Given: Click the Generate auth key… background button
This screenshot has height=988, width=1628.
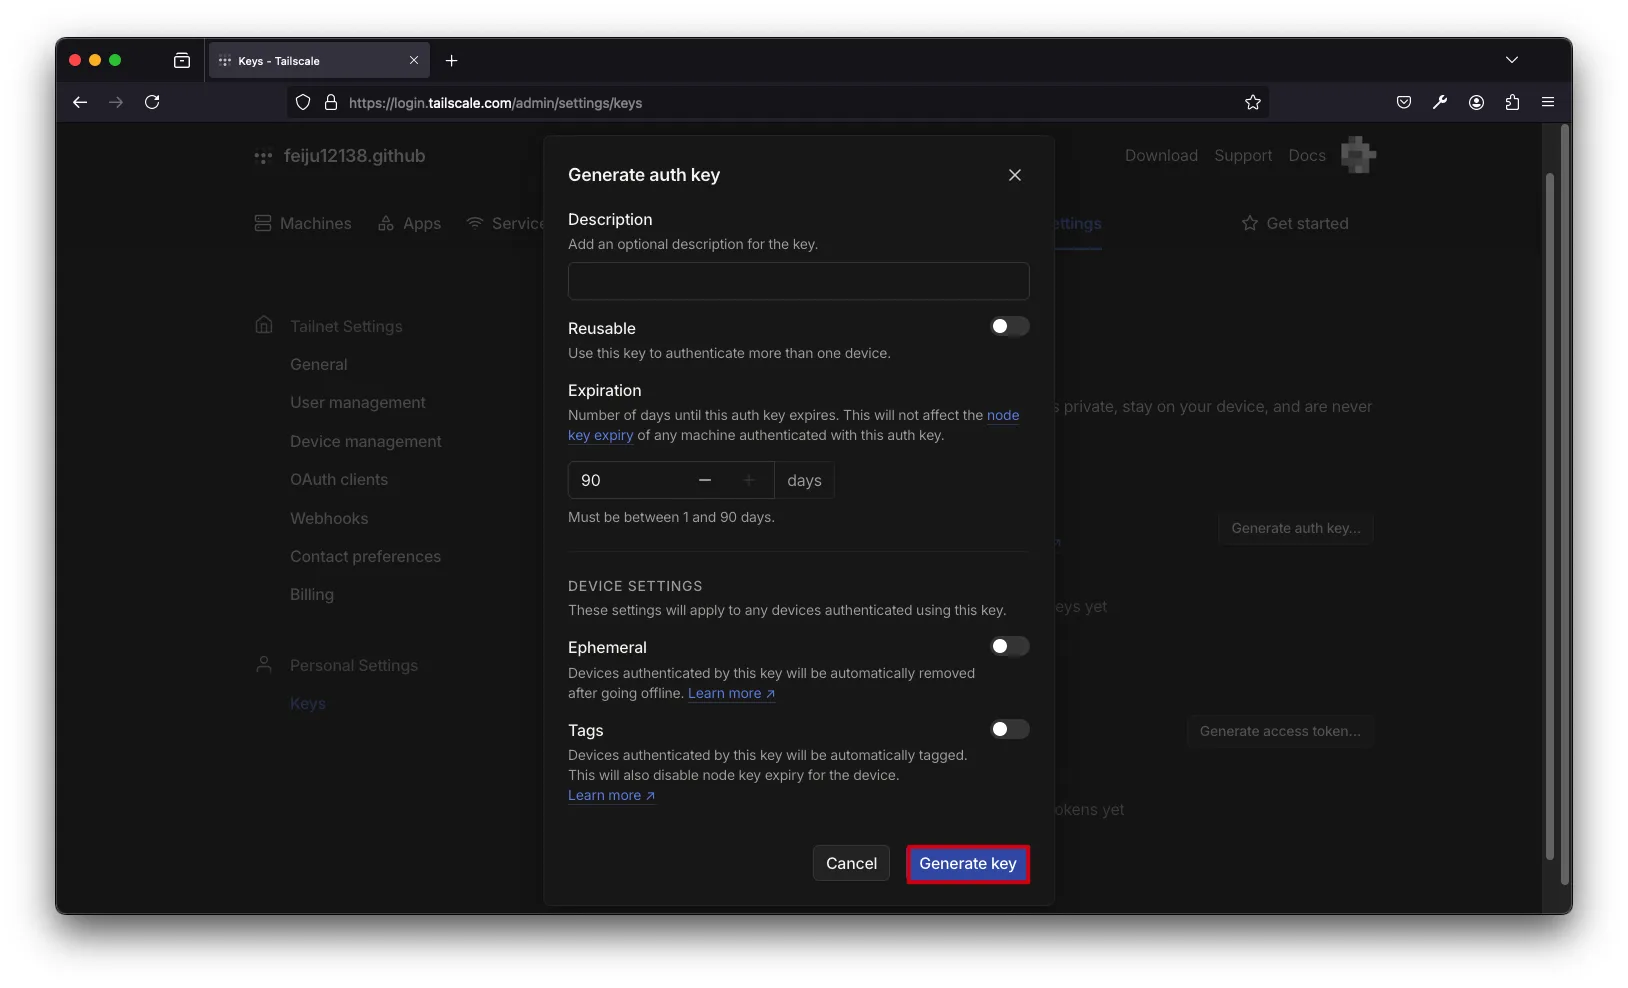Looking at the screenshot, I should [x=1296, y=528].
